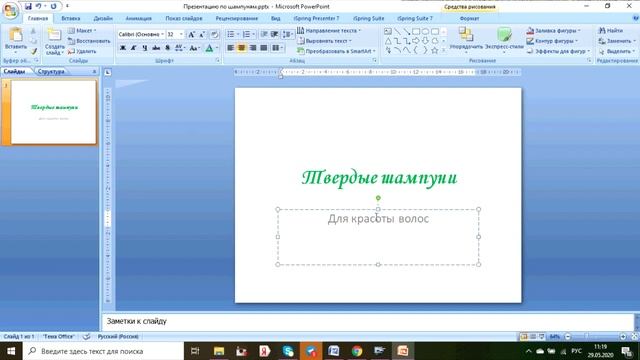The height and width of the screenshot is (360, 640).
Task: Switch to slide sorter view icon
Action: [533, 336]
